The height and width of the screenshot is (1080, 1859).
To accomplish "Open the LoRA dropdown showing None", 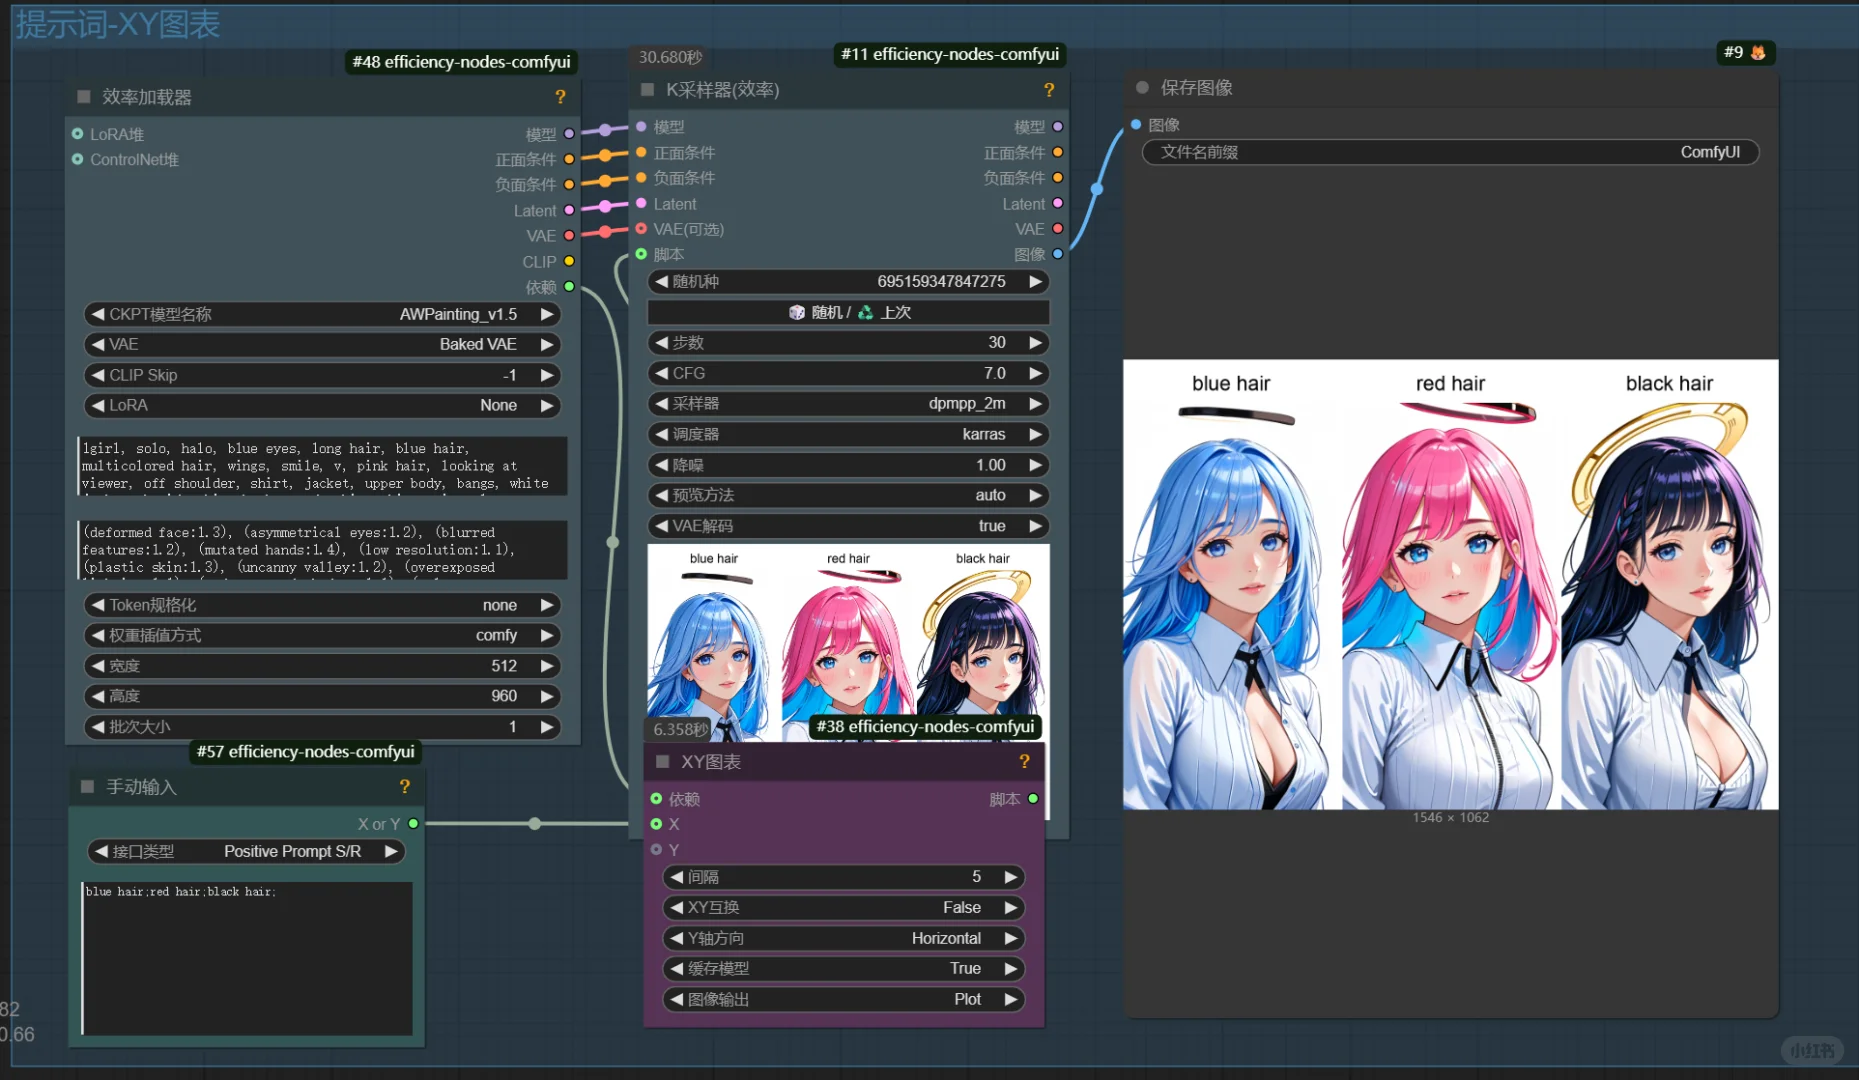I will 322,405.
